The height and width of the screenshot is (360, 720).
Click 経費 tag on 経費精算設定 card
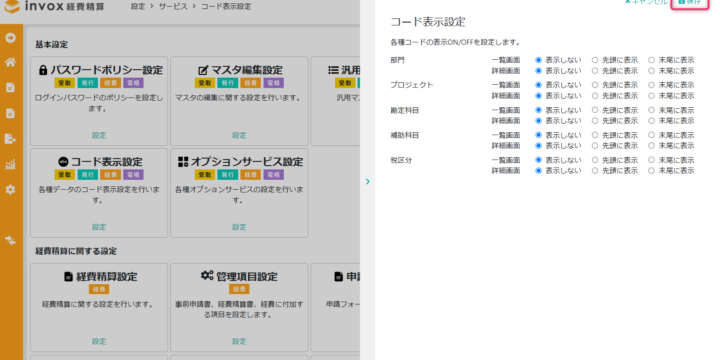click(x=99, y=289)
